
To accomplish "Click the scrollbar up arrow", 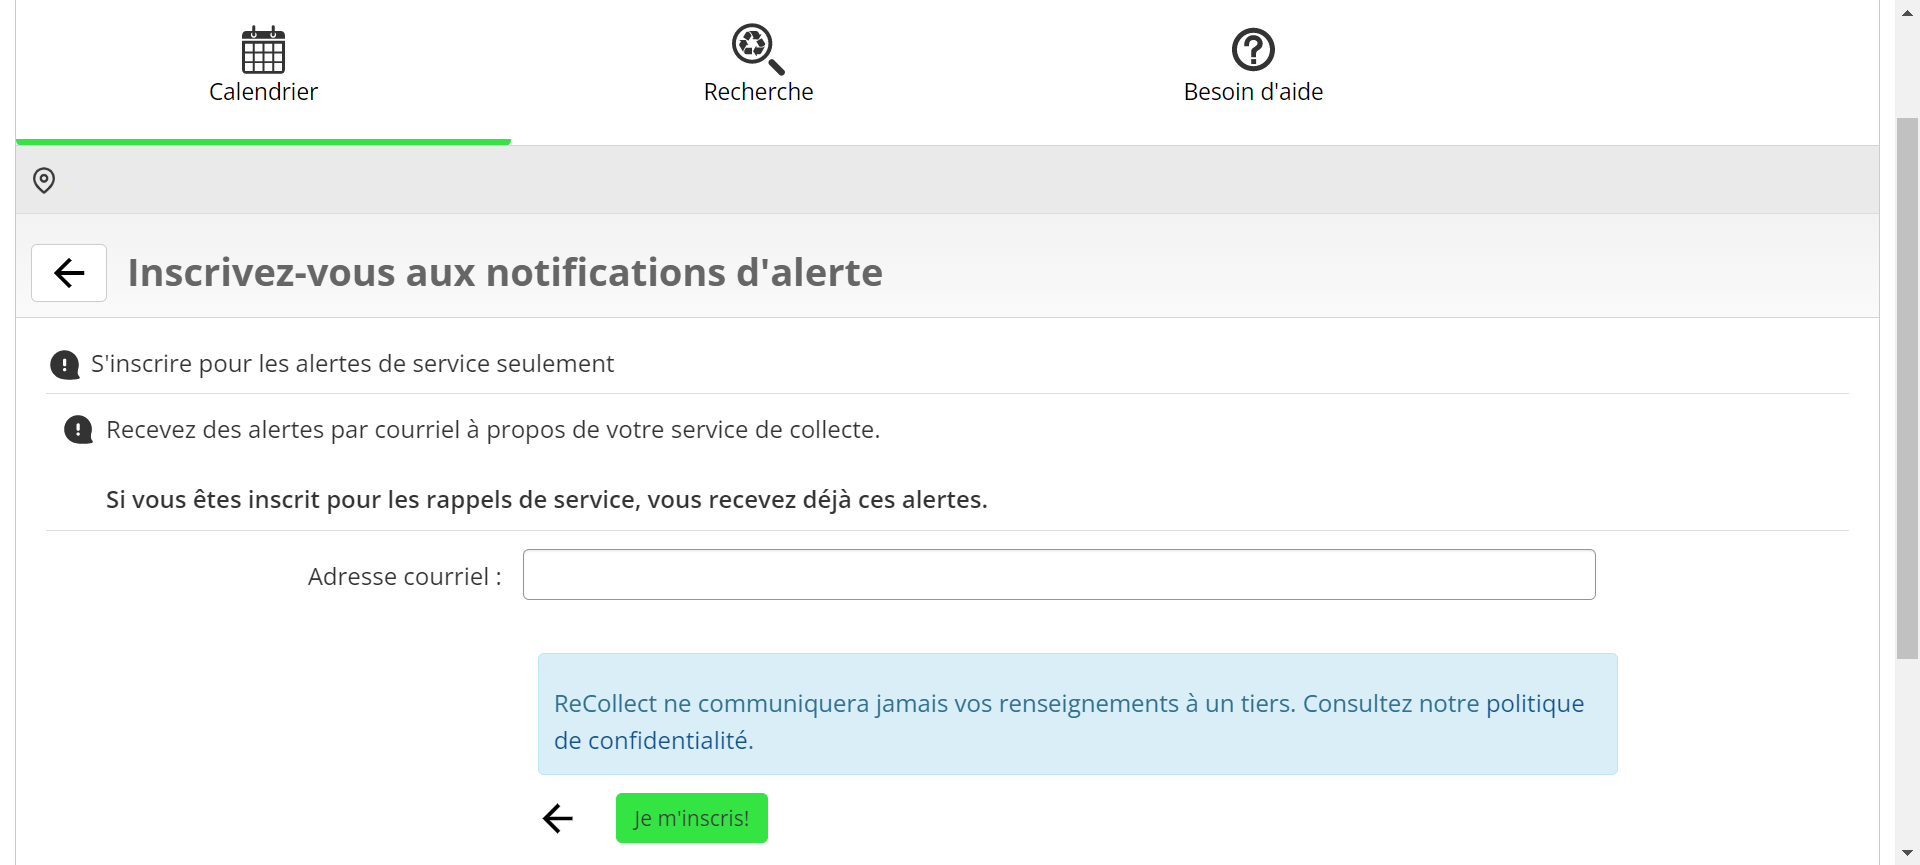I will [x=1907, y=12].
